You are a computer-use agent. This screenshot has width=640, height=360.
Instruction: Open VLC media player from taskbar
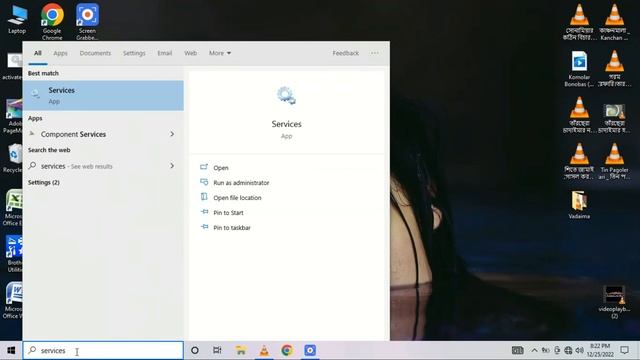(264, 350)
